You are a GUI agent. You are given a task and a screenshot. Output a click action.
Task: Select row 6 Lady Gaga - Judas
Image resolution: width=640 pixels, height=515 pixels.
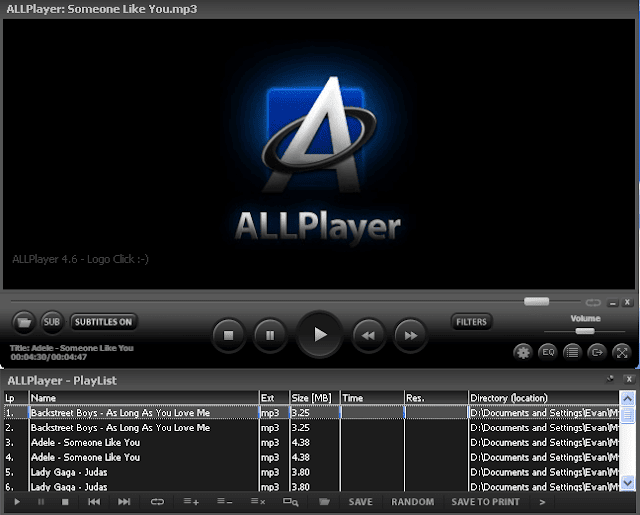311,486
